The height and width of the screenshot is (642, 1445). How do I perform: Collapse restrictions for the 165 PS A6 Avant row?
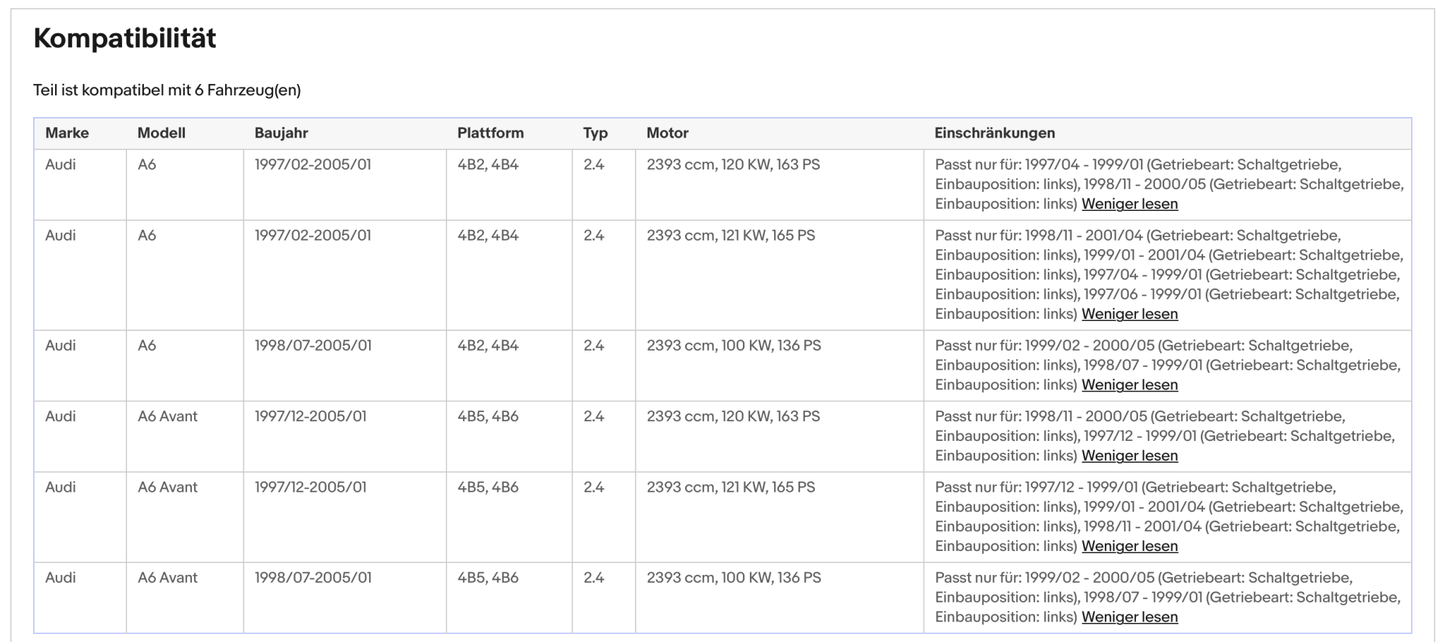[1129, 545]
